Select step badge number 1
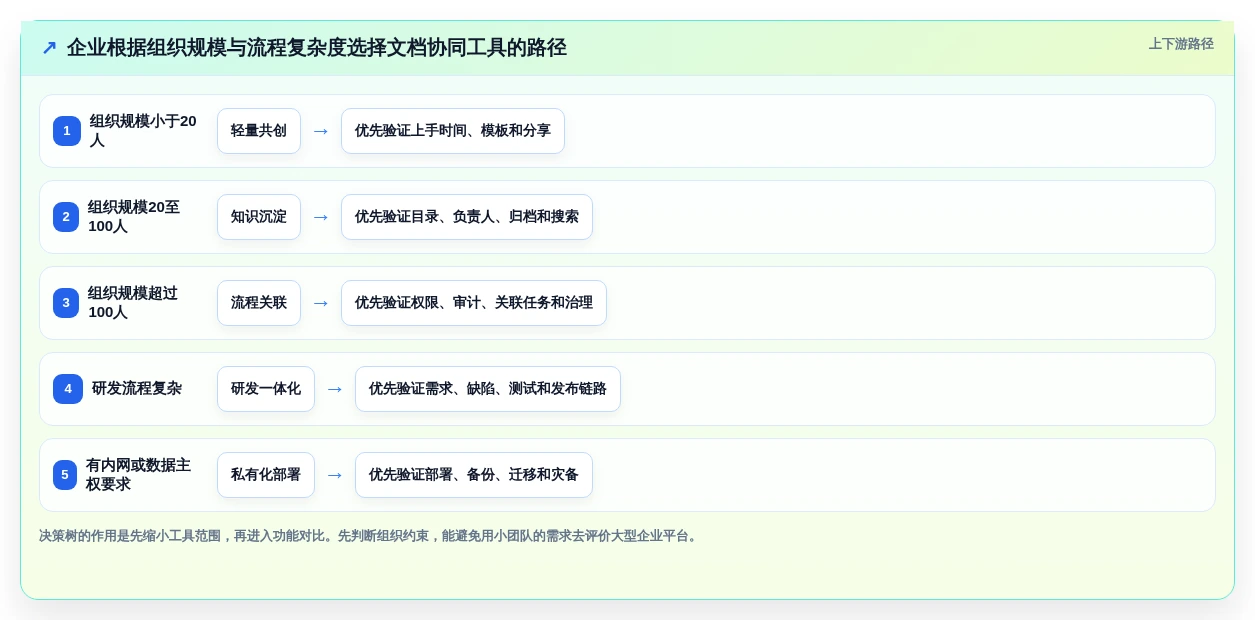Screen dimensions: 1255x620 pos(67,131)
